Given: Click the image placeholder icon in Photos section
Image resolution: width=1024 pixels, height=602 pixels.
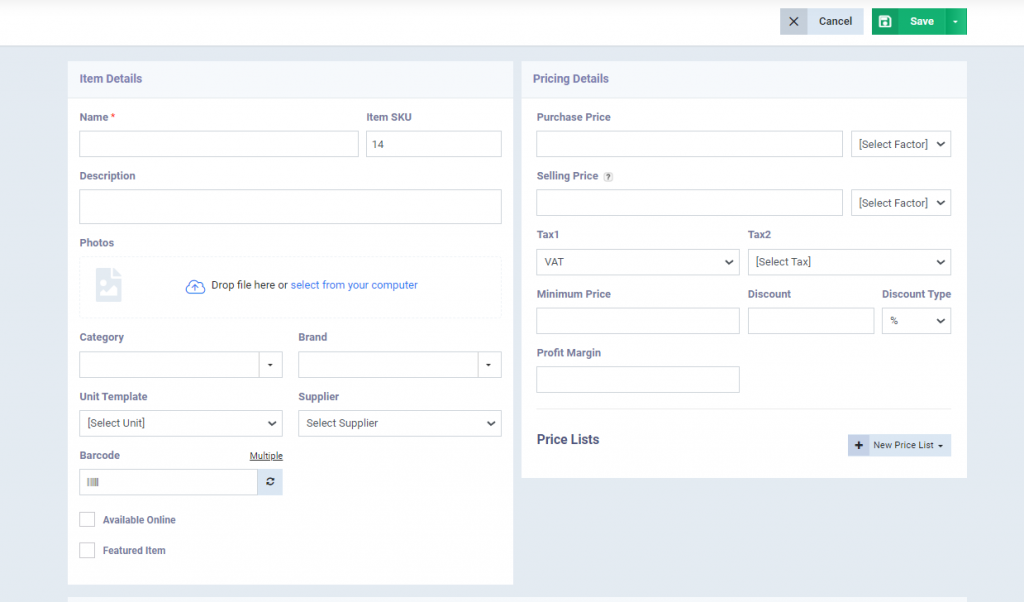Looking at the screenshot, I should tap(107, 284).
